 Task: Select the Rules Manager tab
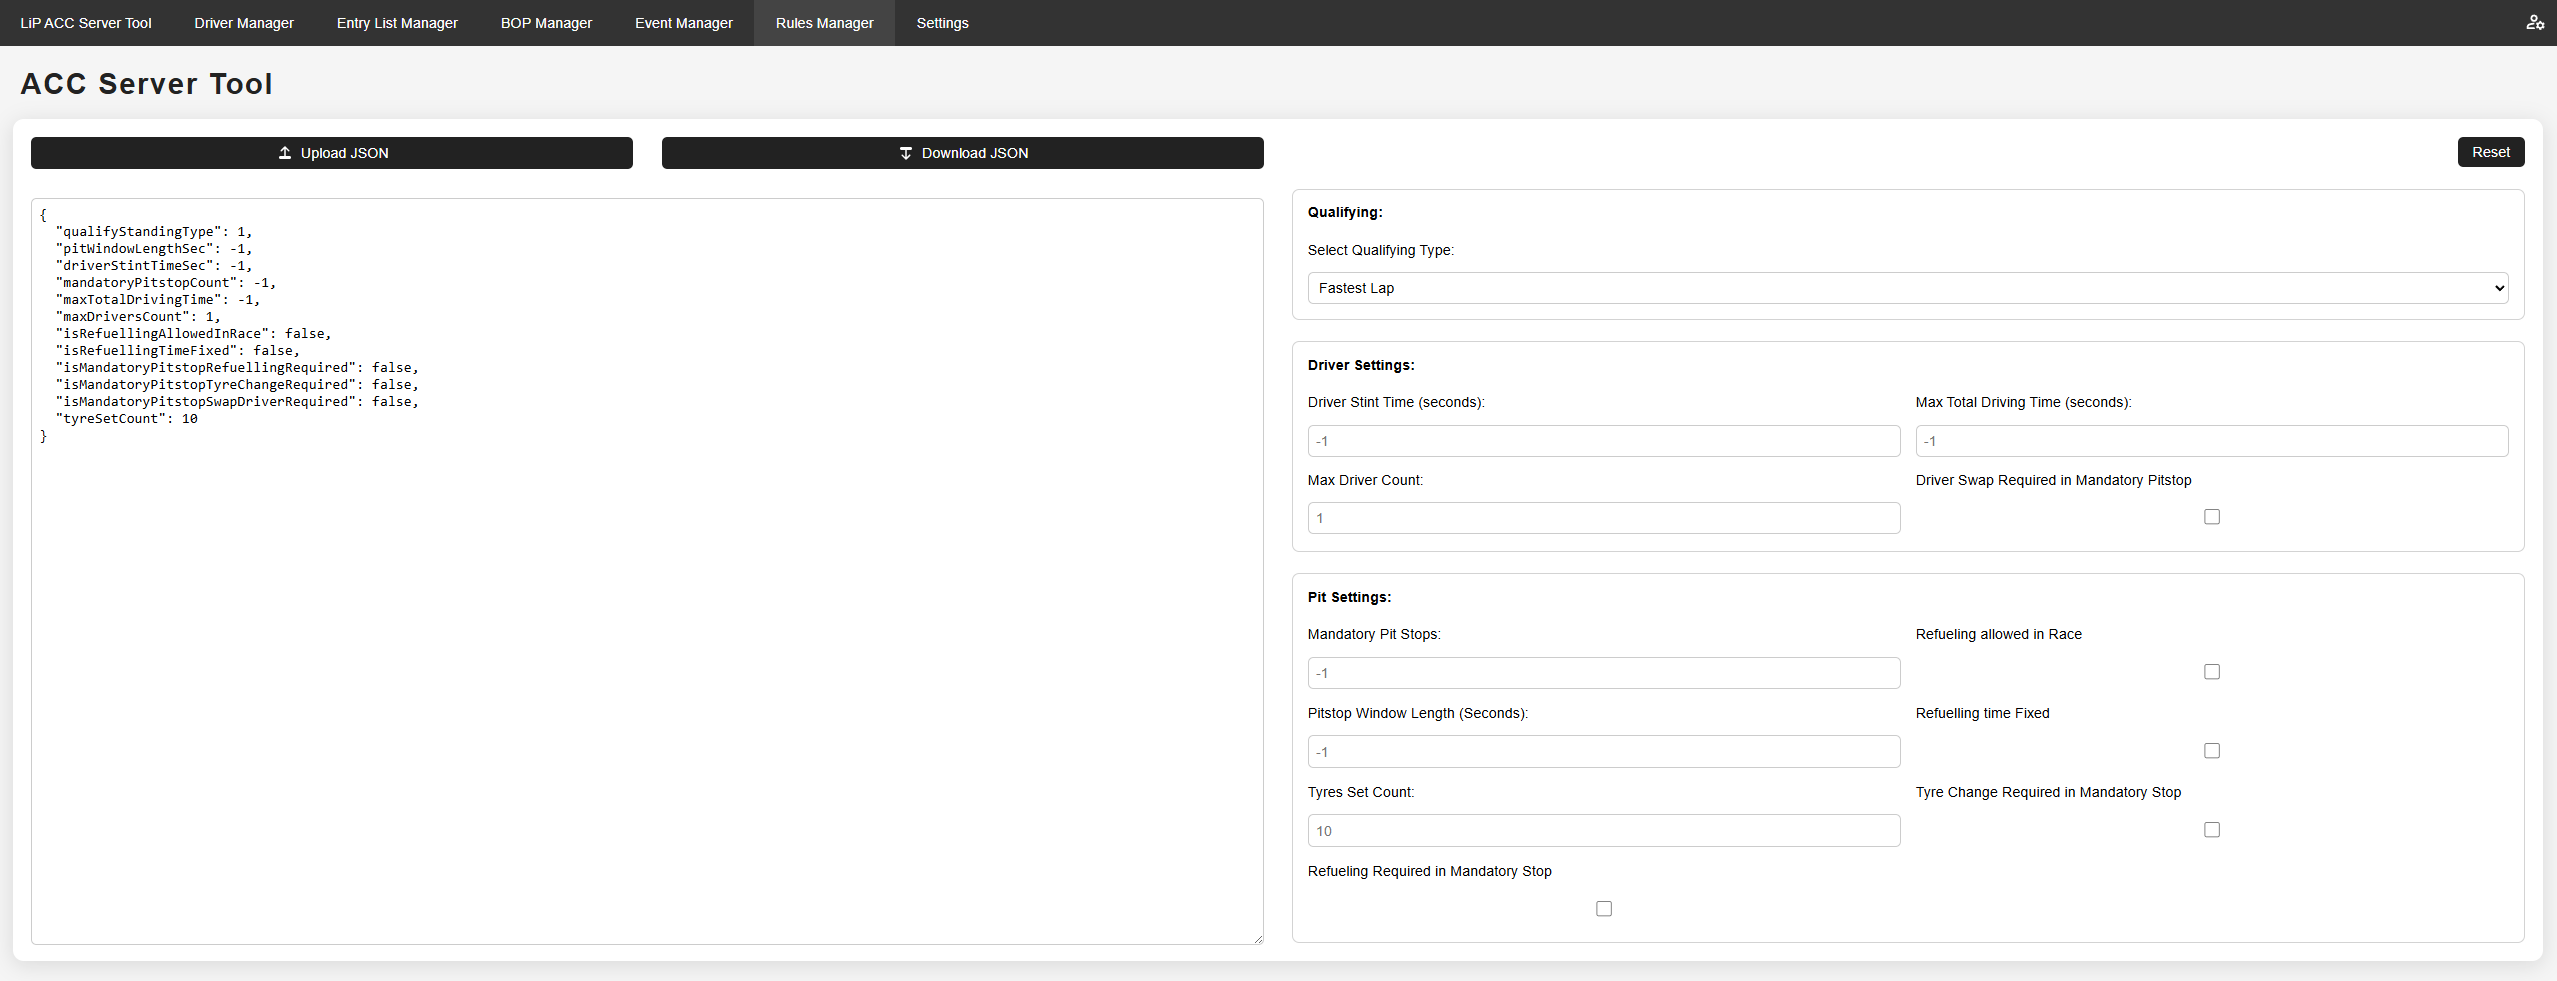click(x=824, y=23)
